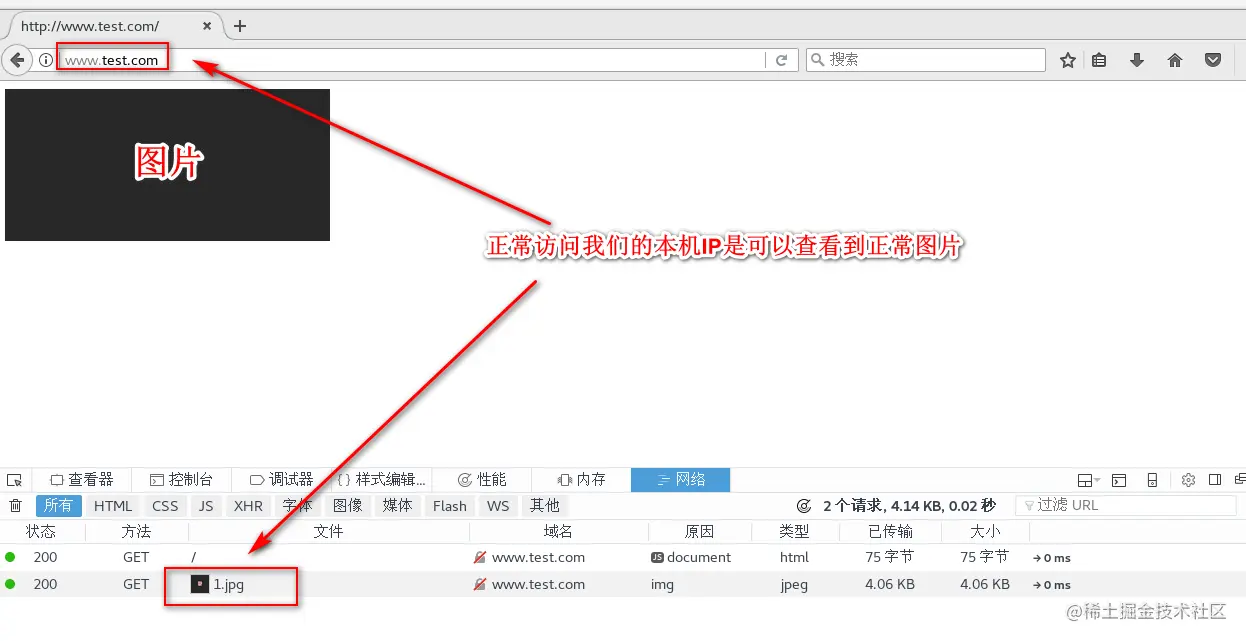This screenshot has height=641, width=1246.
Task: Click the dark 图片 image on page
Action: (167, 165)
